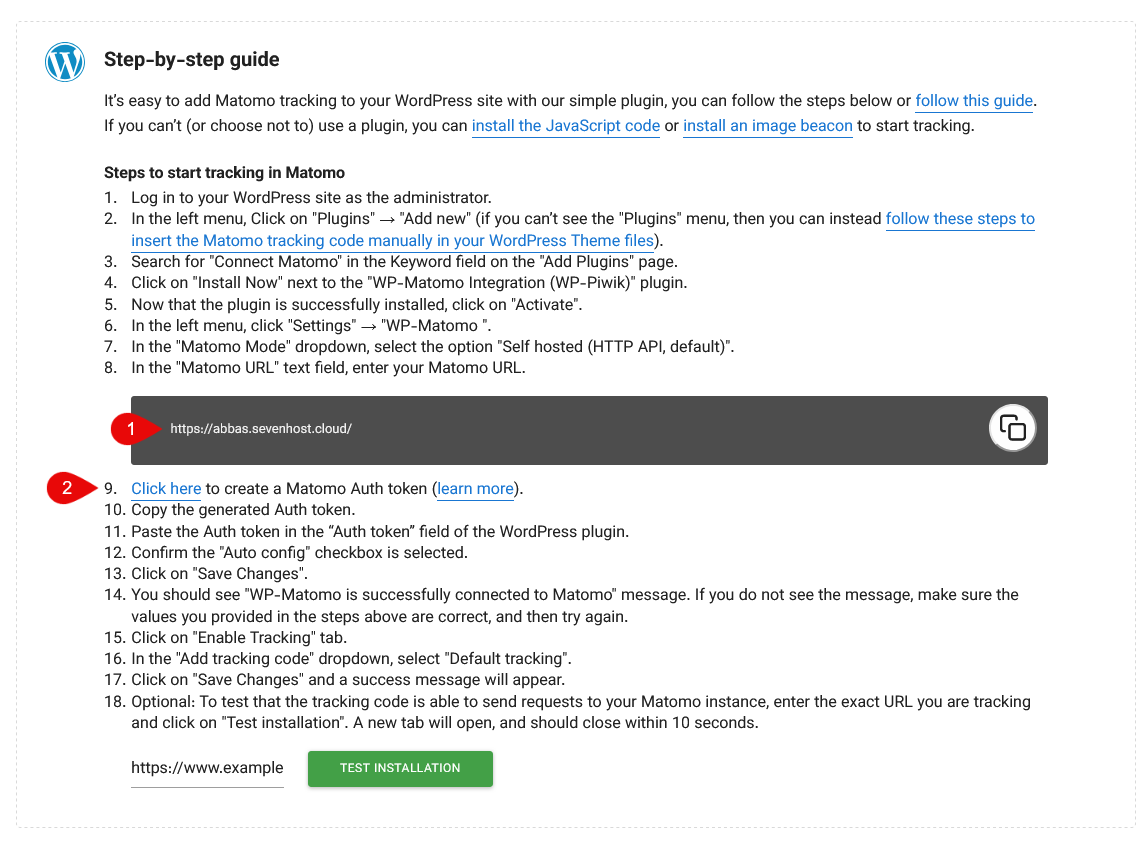Click step 10 'Copy the generated Auth token'
Screen dimensions: 1146x846
click(243, 510)
